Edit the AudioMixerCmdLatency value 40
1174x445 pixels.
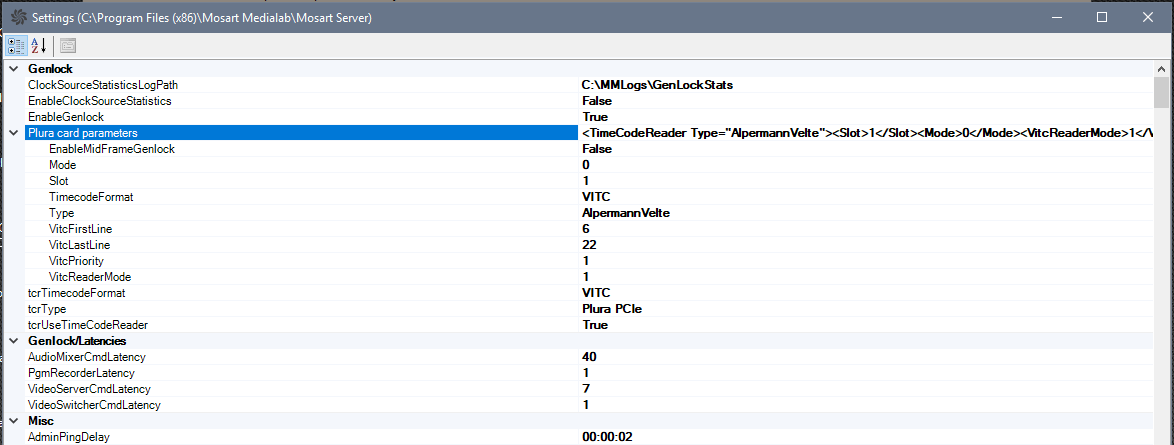tap(590, 357)
